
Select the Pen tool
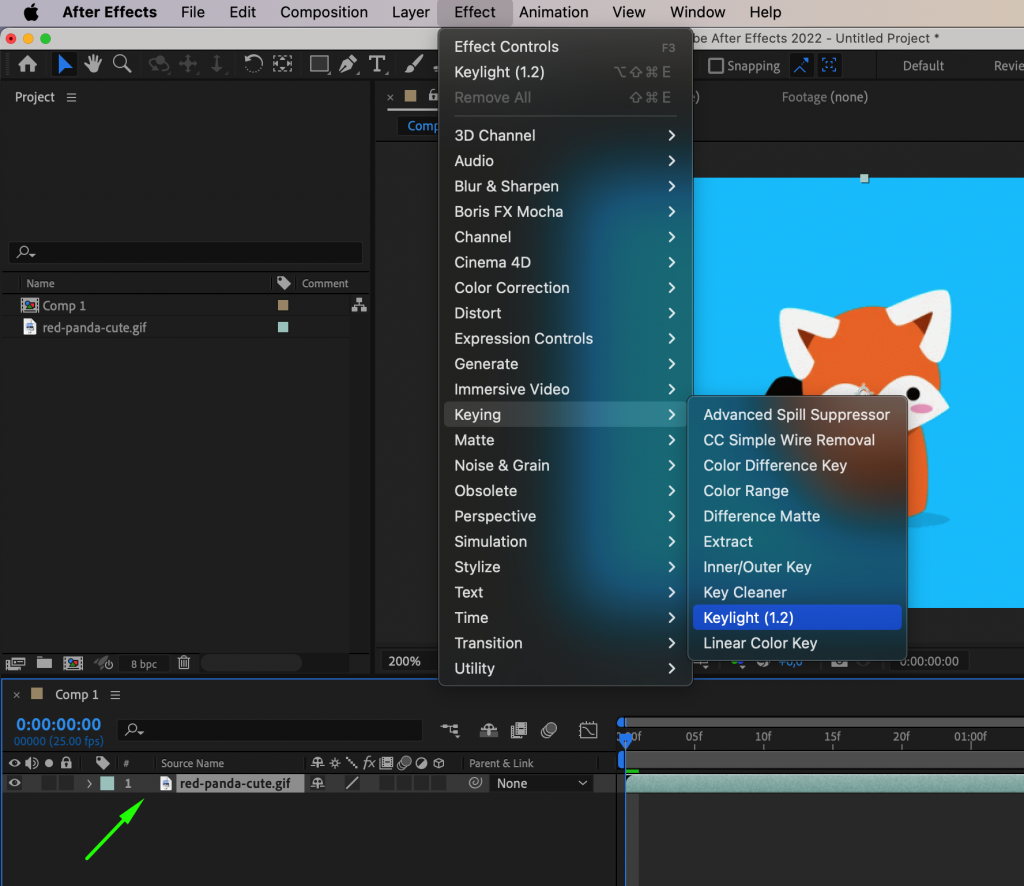click(349, 64)
